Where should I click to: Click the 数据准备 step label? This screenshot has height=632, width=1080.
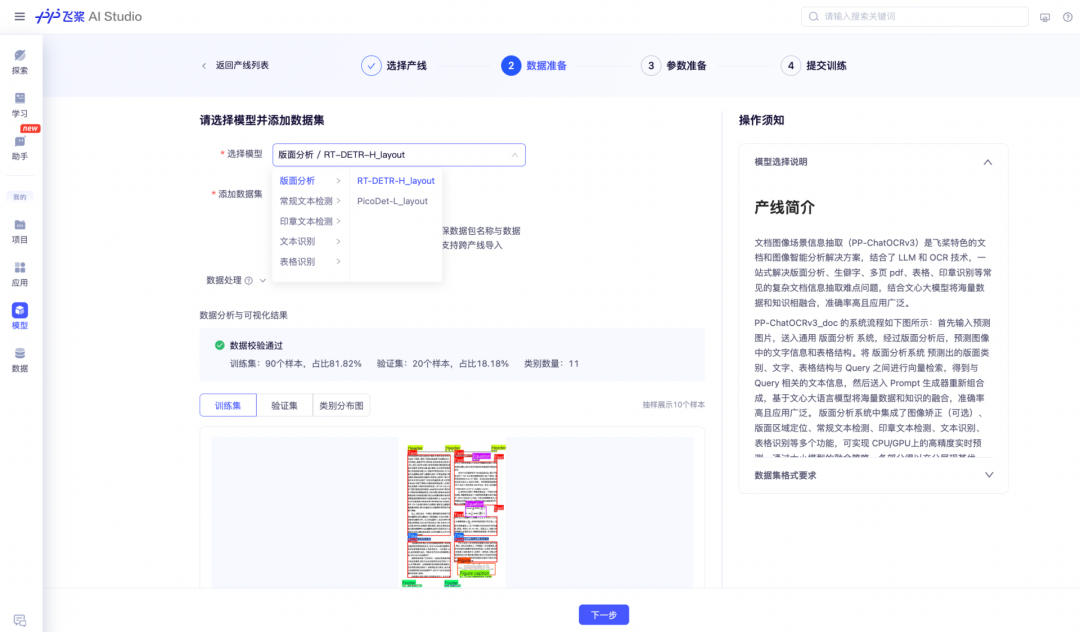click(x=547, y=65)
